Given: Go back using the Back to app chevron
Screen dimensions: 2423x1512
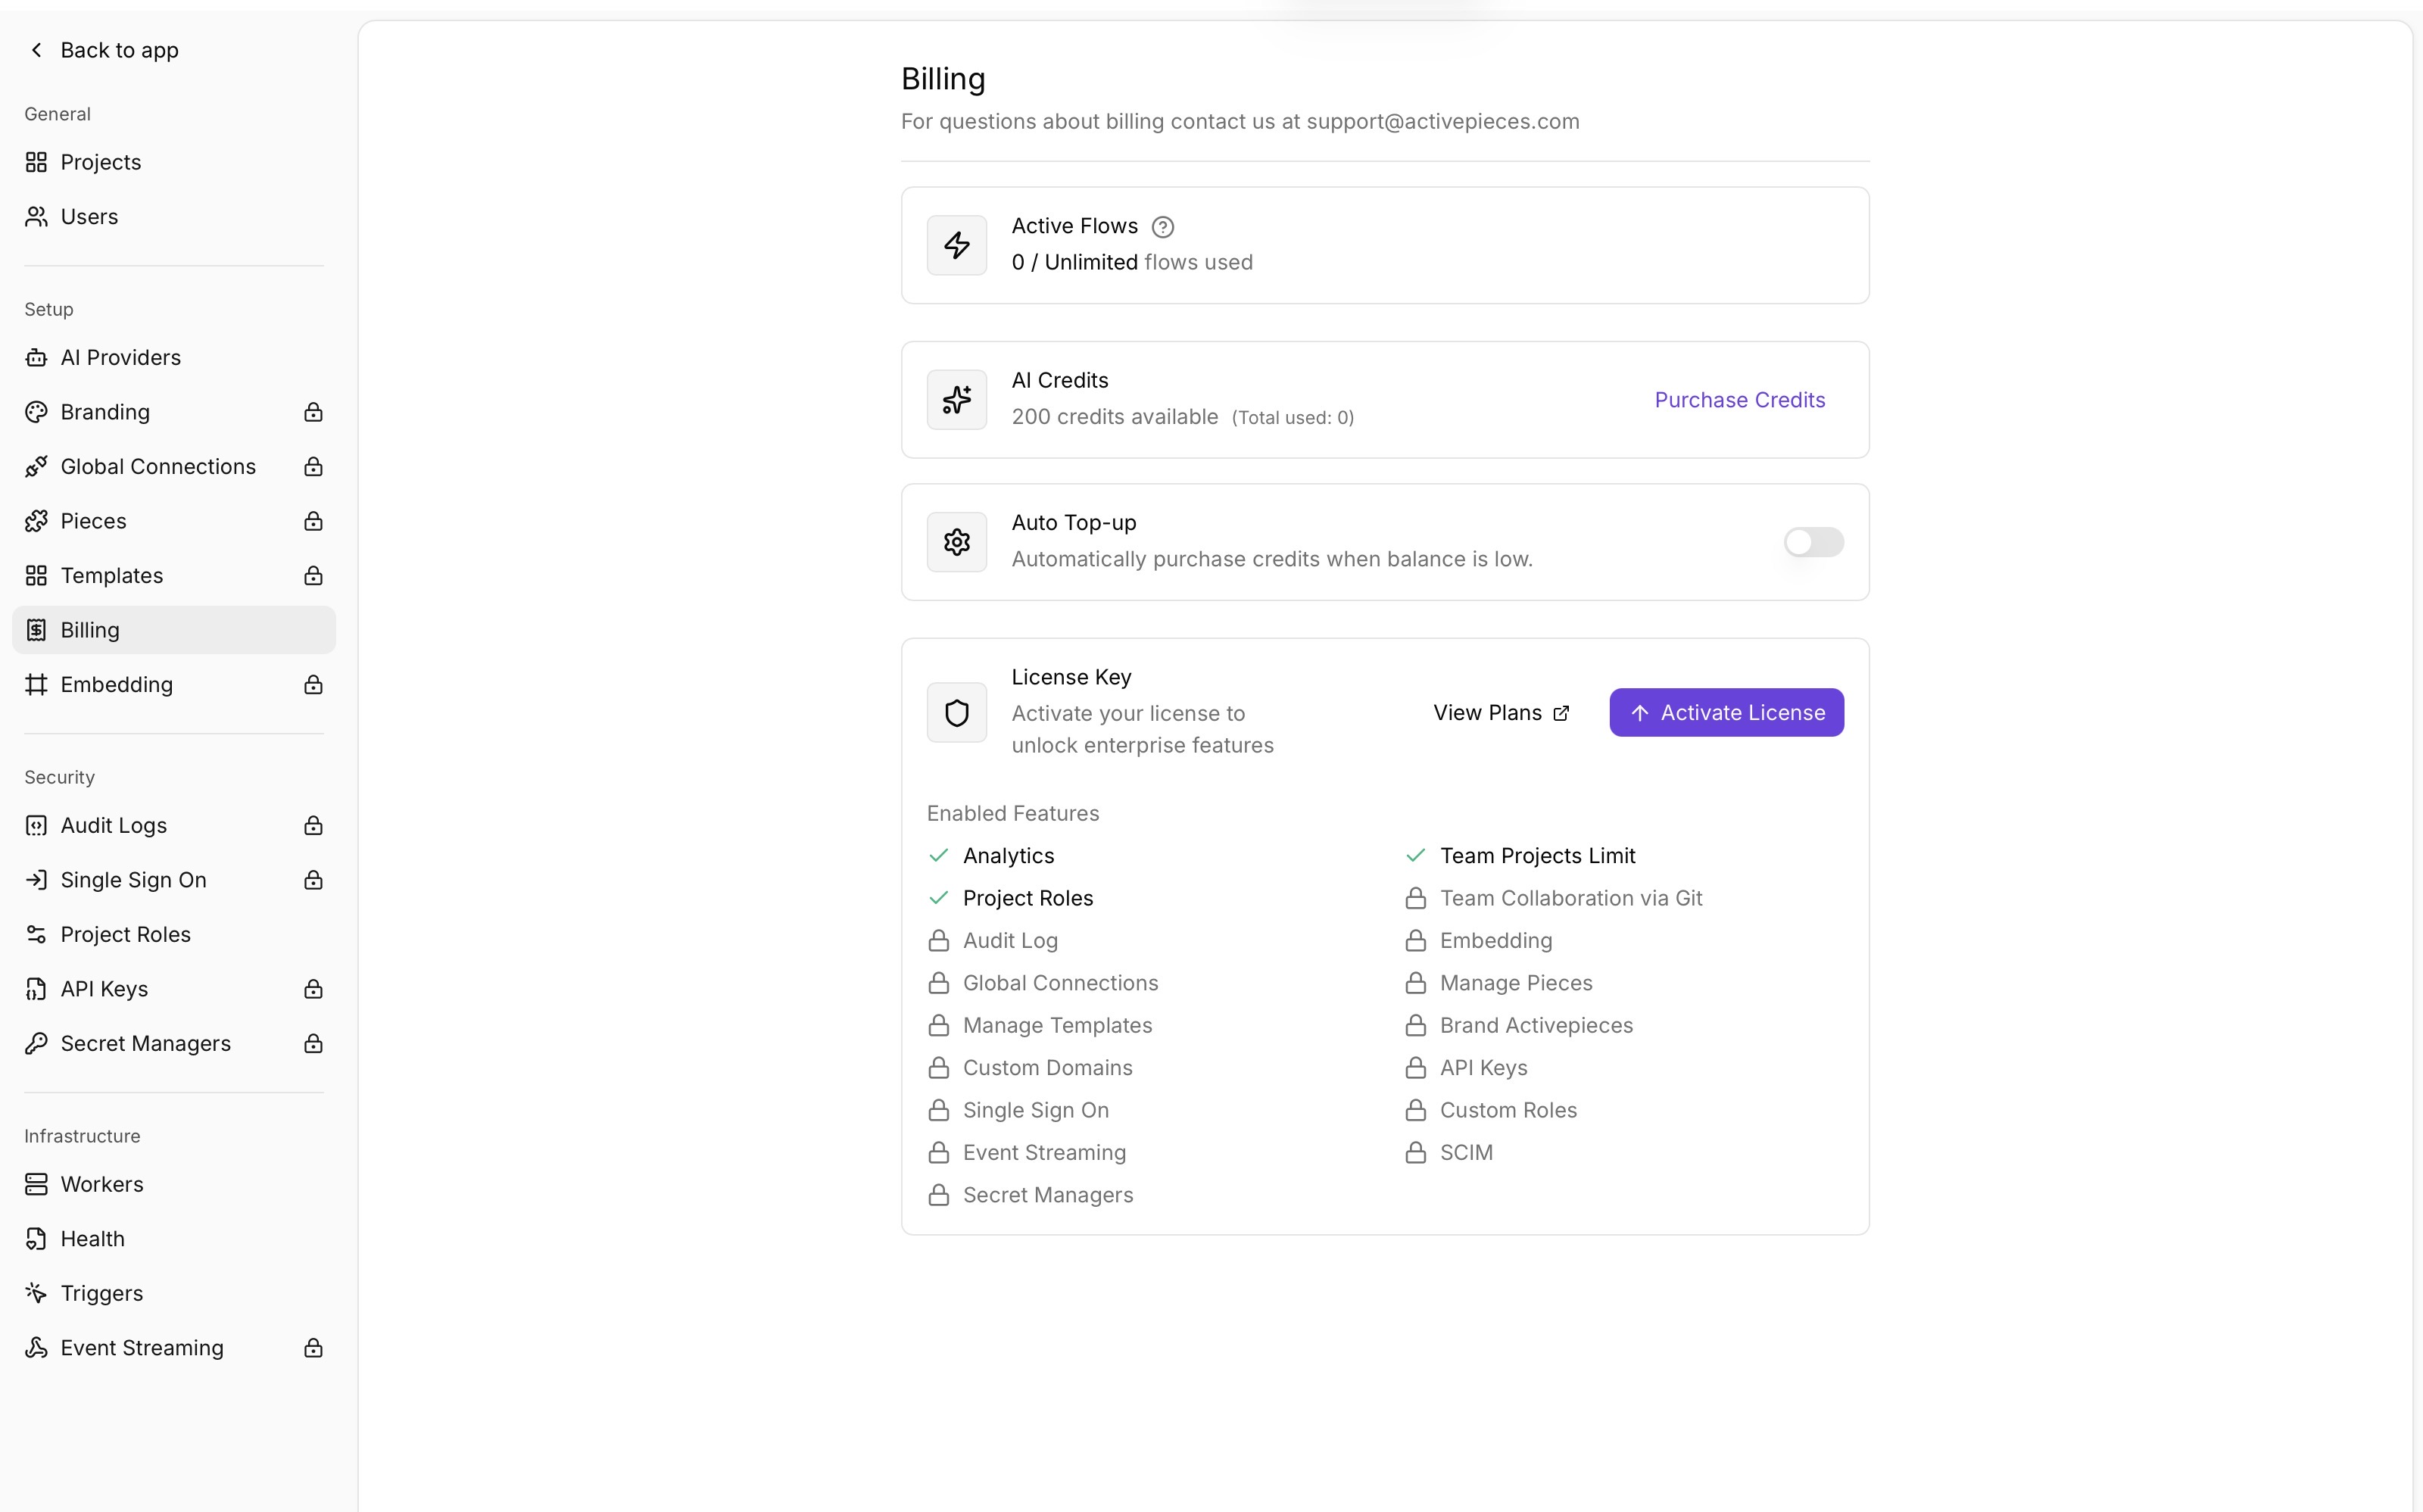Looking at the screenshot, I should point(37,50).
